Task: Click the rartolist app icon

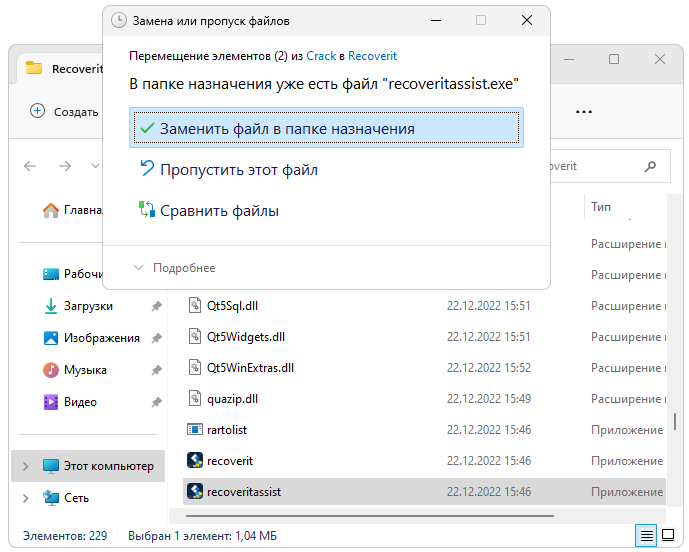Action: point(195,429)
